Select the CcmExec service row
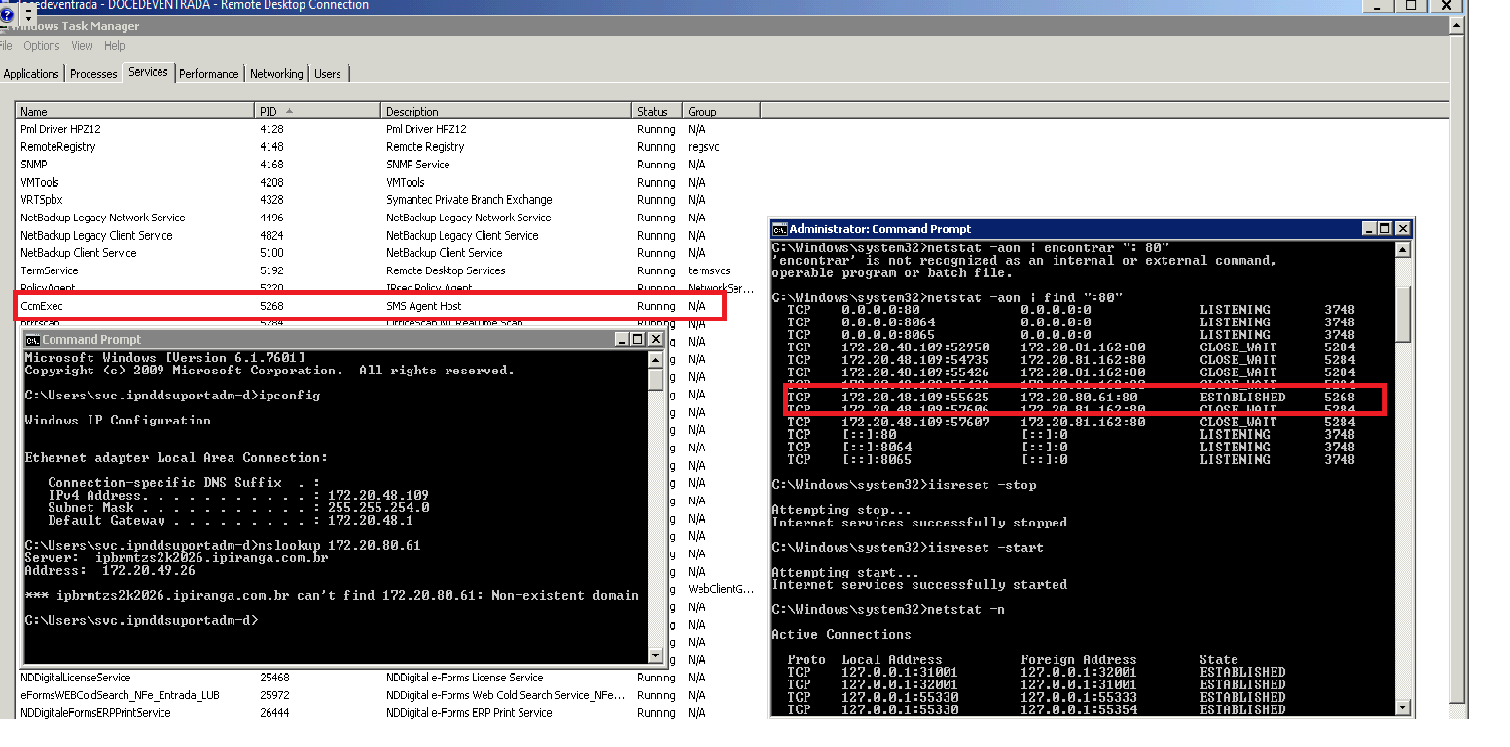The width and height of the screenshot is (1510, 747). tap(135, 306)
